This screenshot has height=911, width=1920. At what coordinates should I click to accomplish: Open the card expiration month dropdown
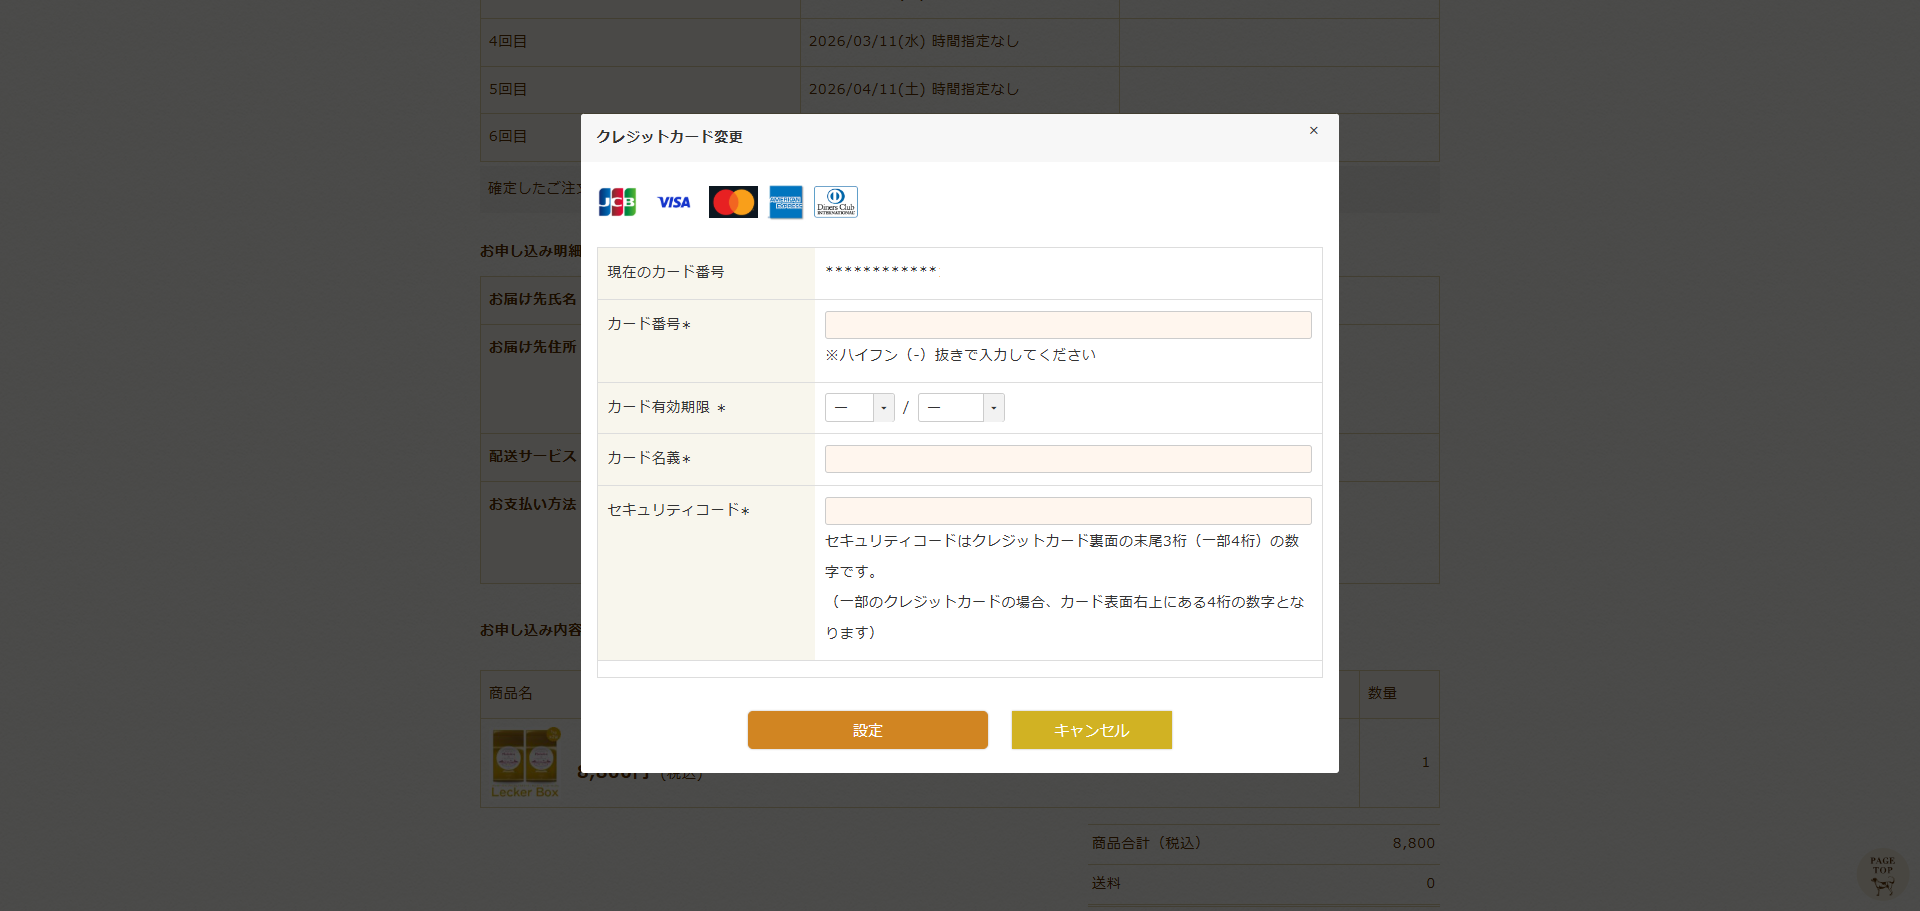[859, 408]
